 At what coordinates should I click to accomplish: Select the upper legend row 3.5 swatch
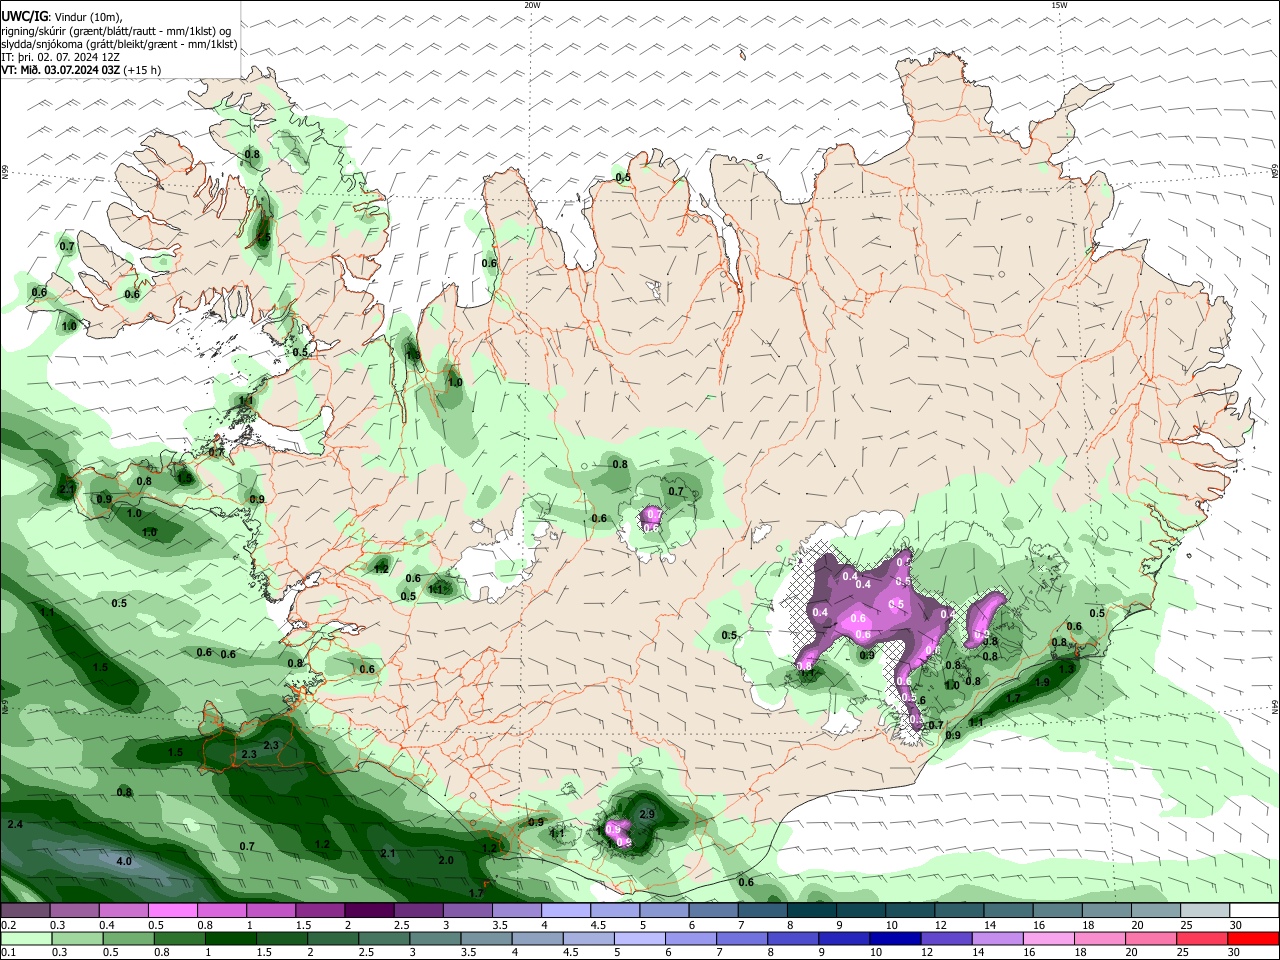[516, 910]
